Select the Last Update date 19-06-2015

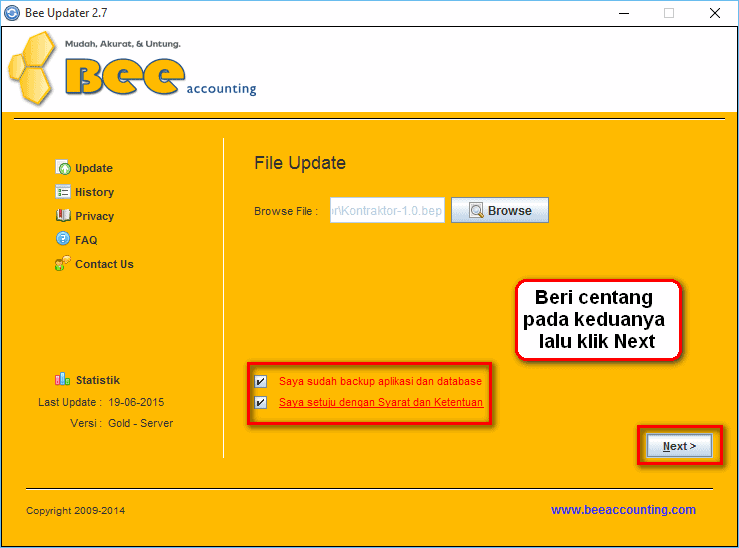136,402
